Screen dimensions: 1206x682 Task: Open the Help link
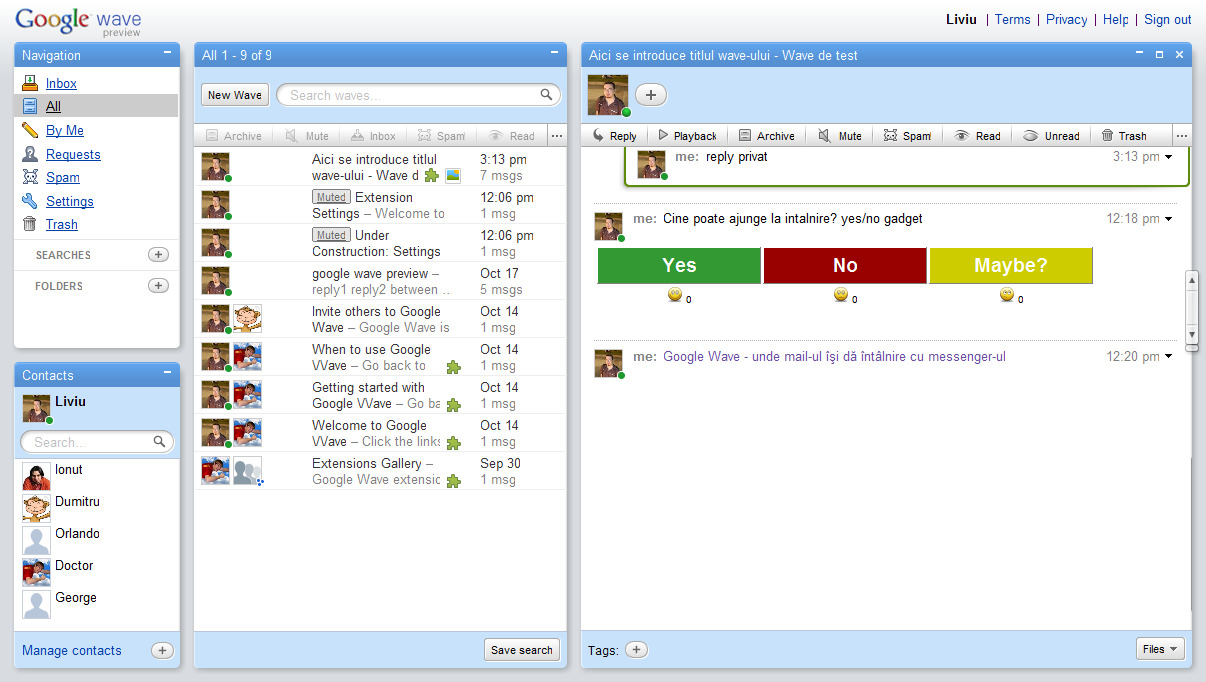click(1115, 20)
